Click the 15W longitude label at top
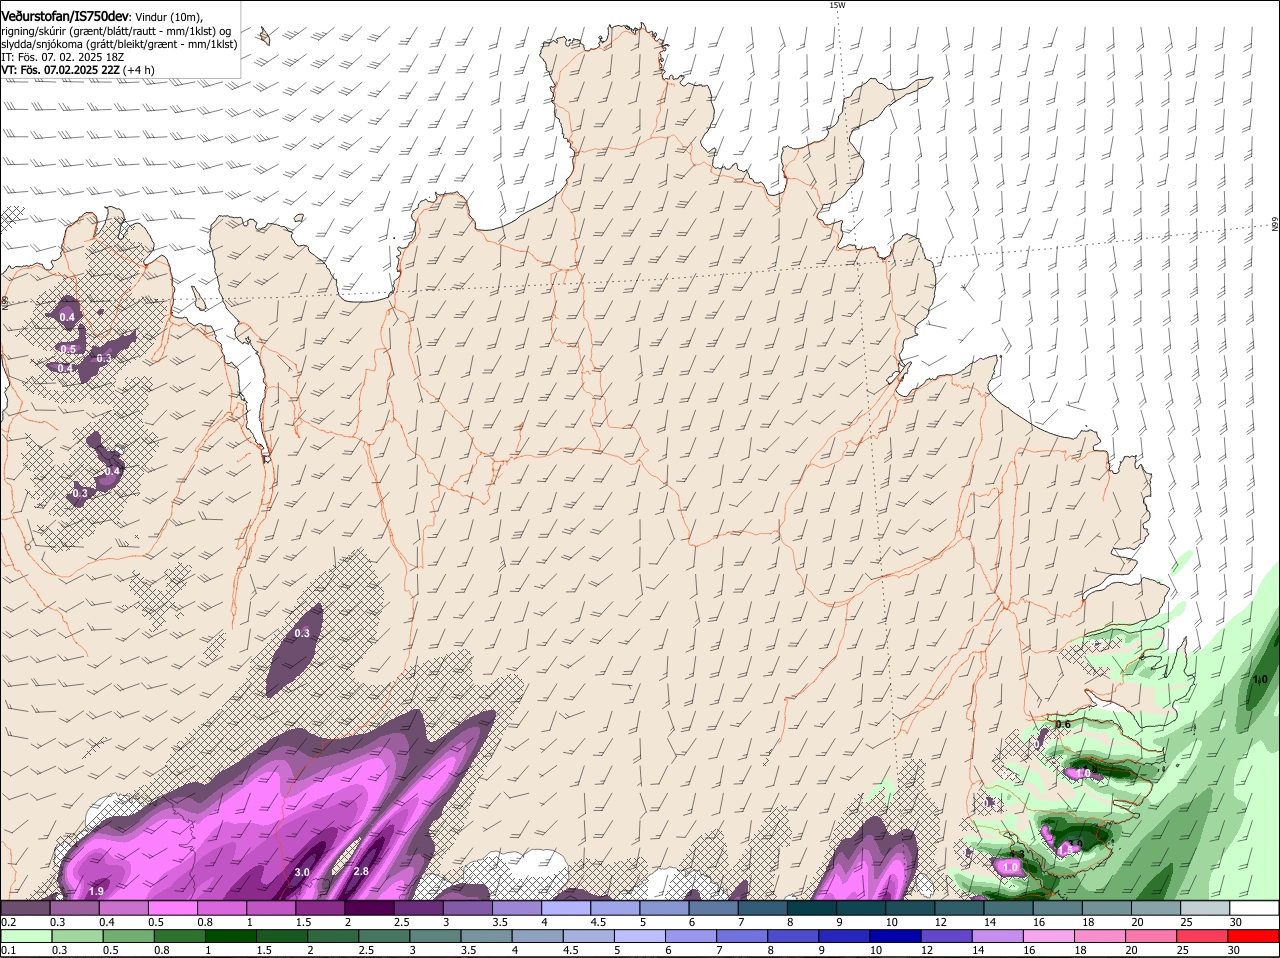This screenshot has height=958, width=1280. pyautogui.click(x=837, y=5)
